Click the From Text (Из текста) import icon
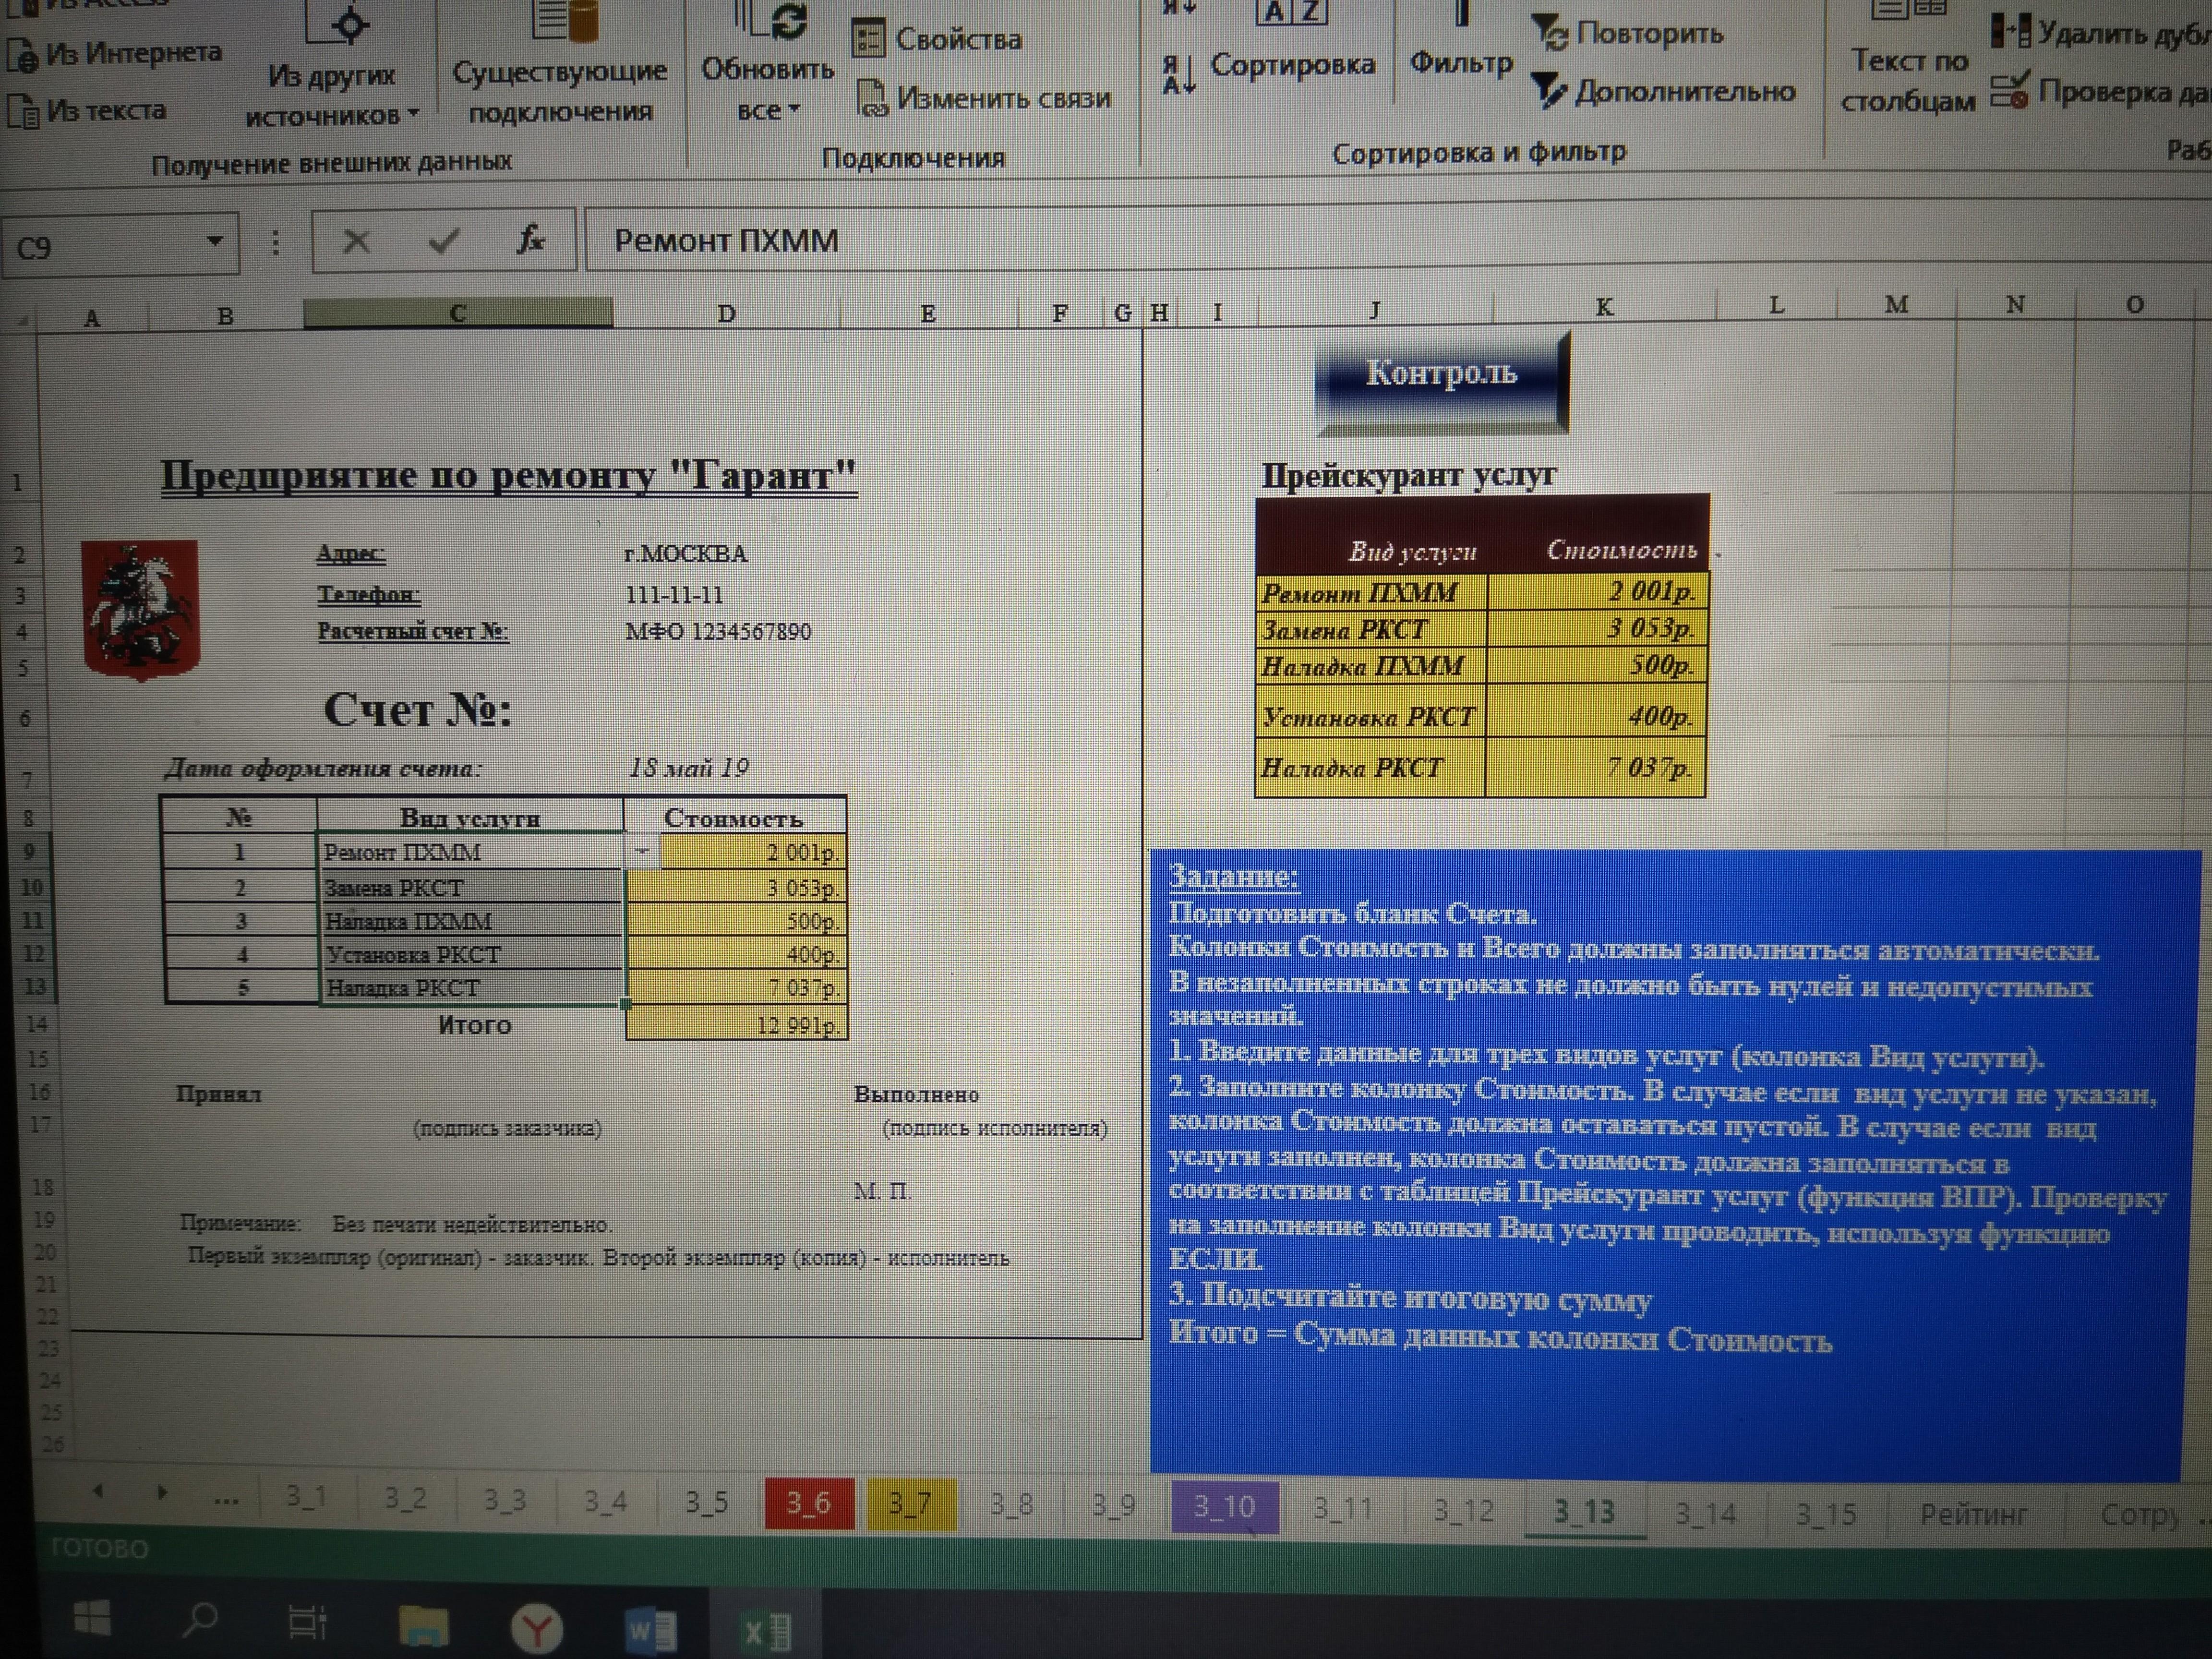The height and width of the screenshot is (1659, 2212). pyautogui.click(x=22, y=110)
